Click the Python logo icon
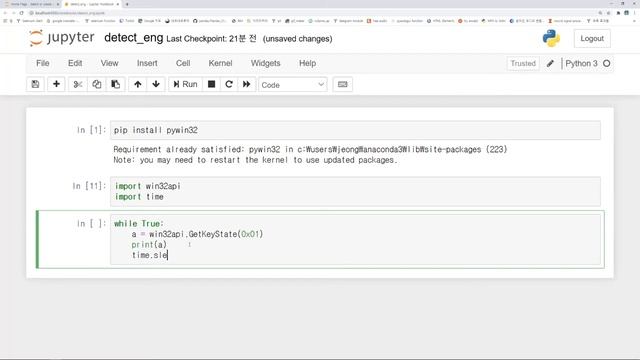Image resolution: width=640 pixels, height=360 pixels. [551, 38]
